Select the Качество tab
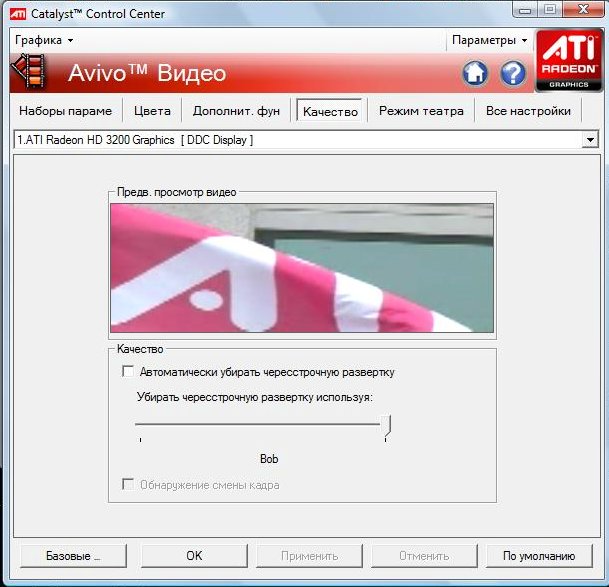Image resolution: width=609 pixels, height=587 pixels. tap(330, 111)
